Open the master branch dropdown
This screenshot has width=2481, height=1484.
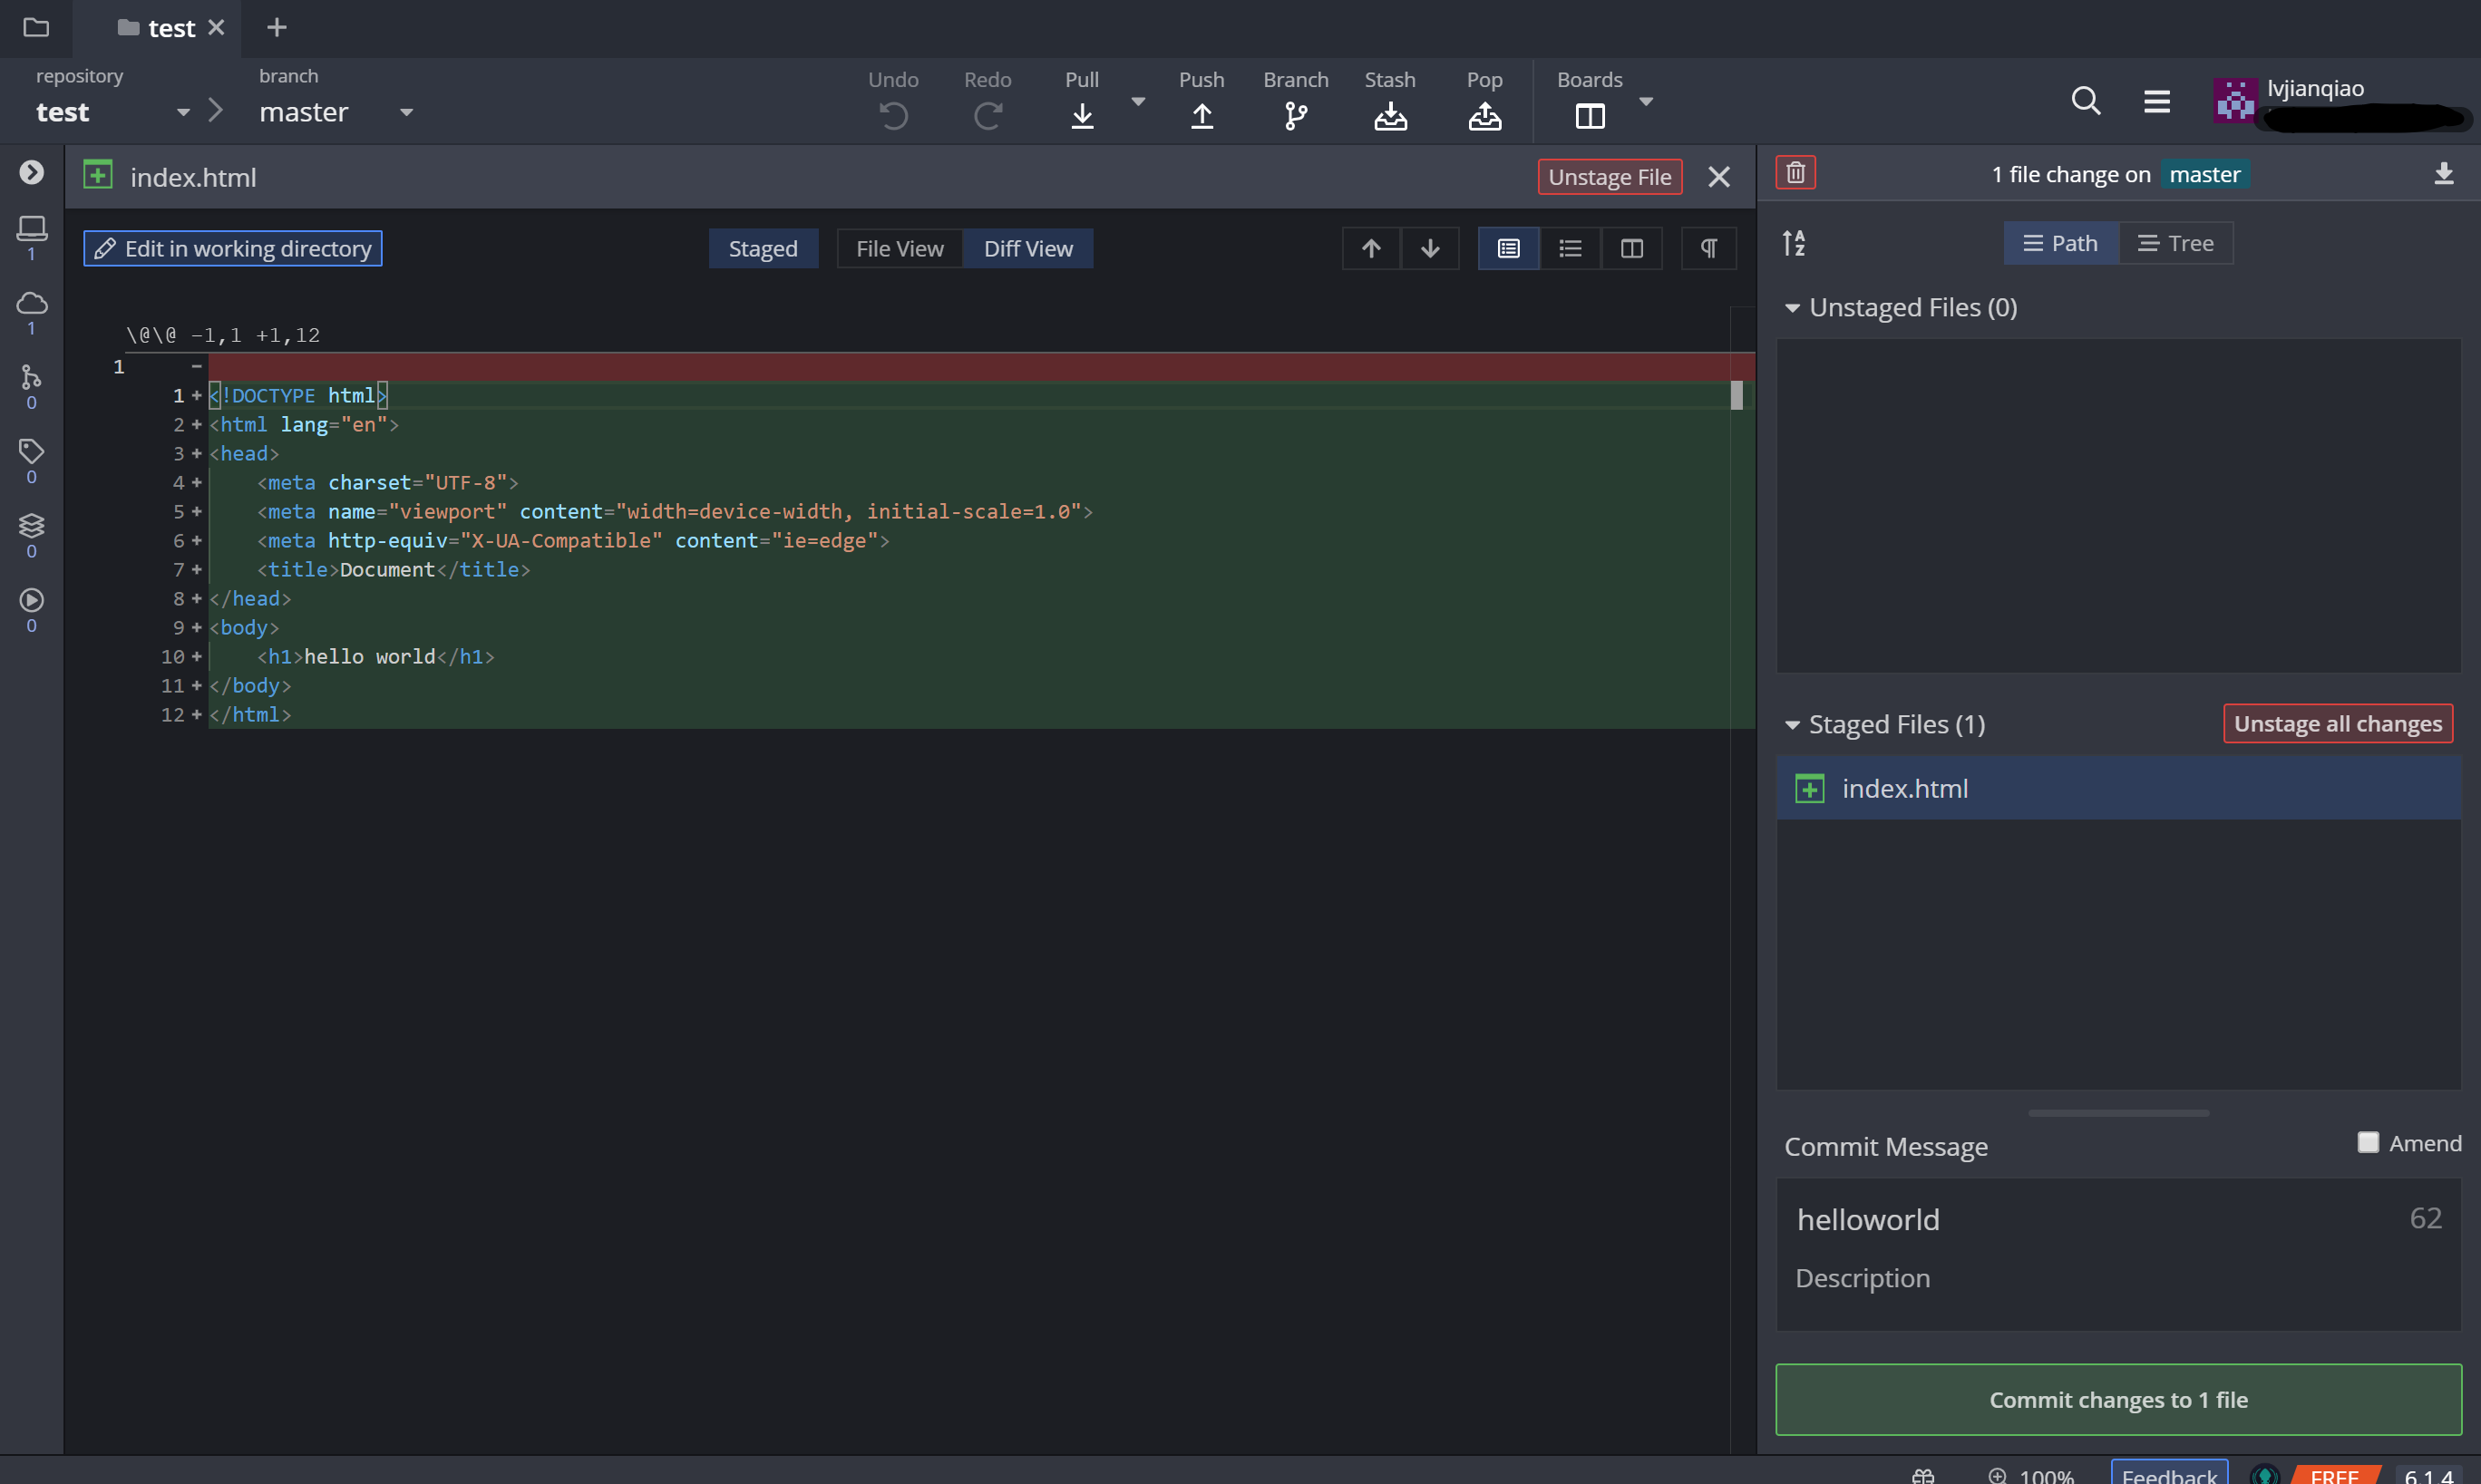(x=406, y=112)
